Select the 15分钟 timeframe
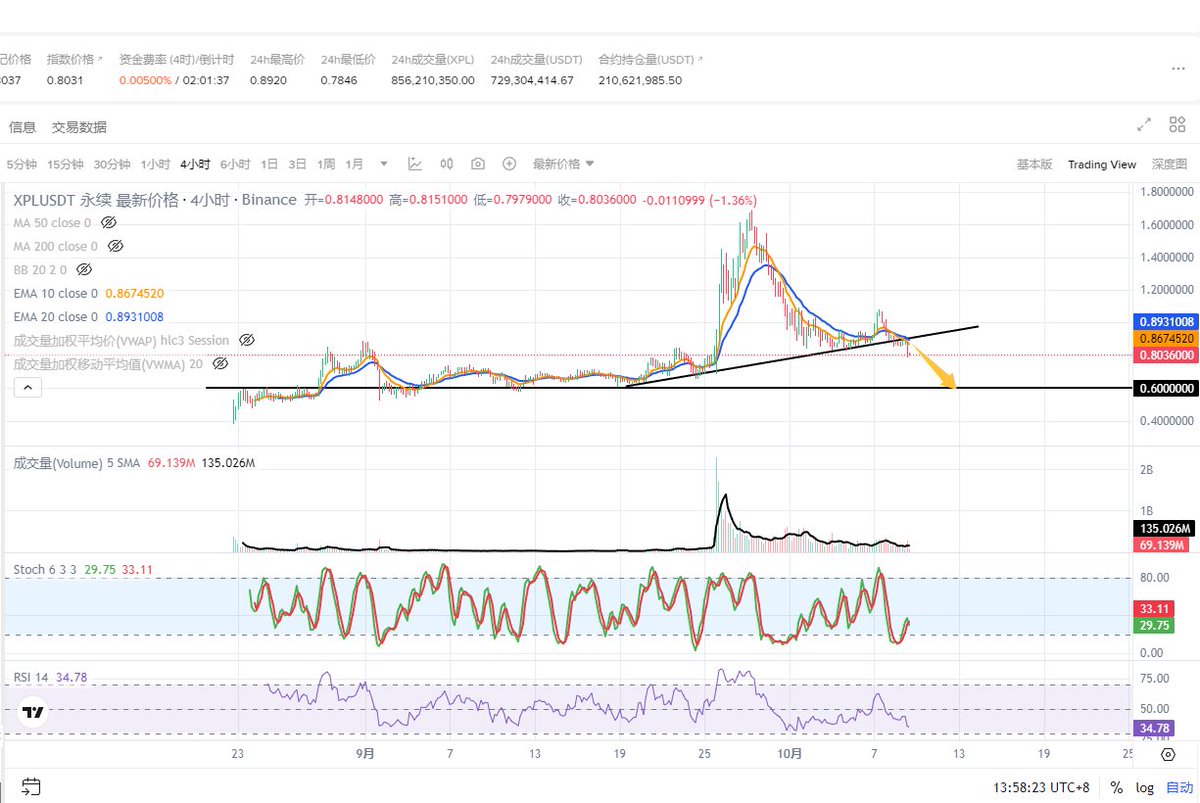This screenshot has width=1200, height=803. (x=66, y=164)
